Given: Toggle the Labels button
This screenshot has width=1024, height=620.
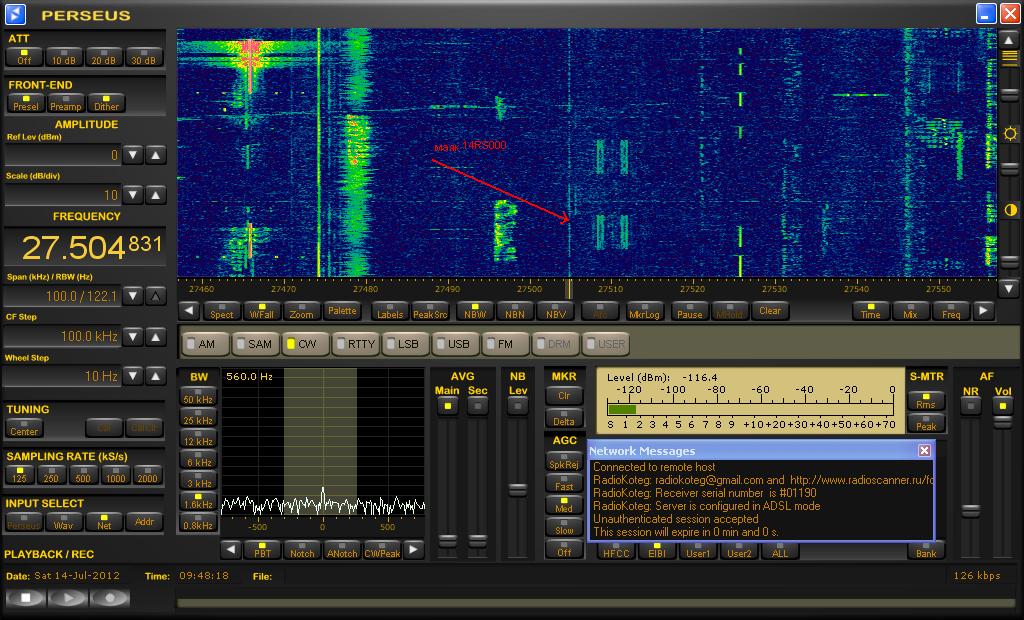Looking at the screenshot, I should pyautogui.click(x=390, y=311).
